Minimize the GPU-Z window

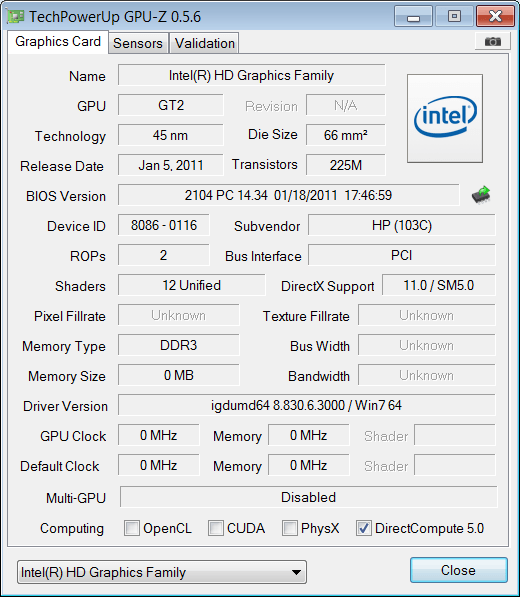(413, 16)
